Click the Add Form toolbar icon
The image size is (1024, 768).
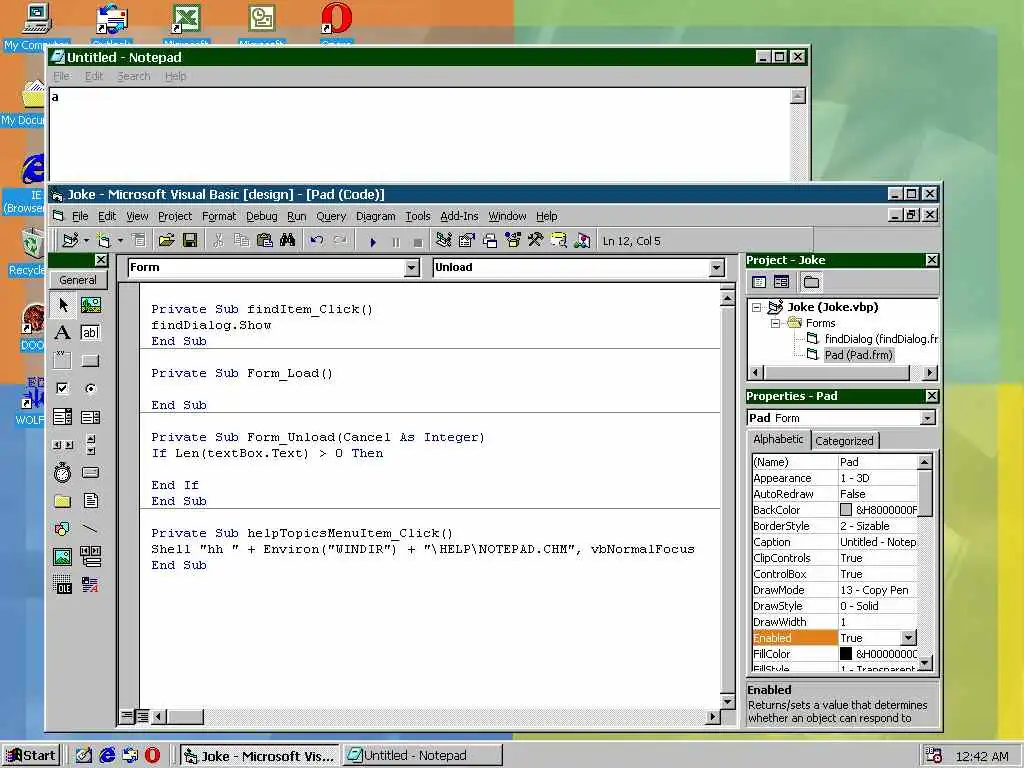[x=103, y=241]
